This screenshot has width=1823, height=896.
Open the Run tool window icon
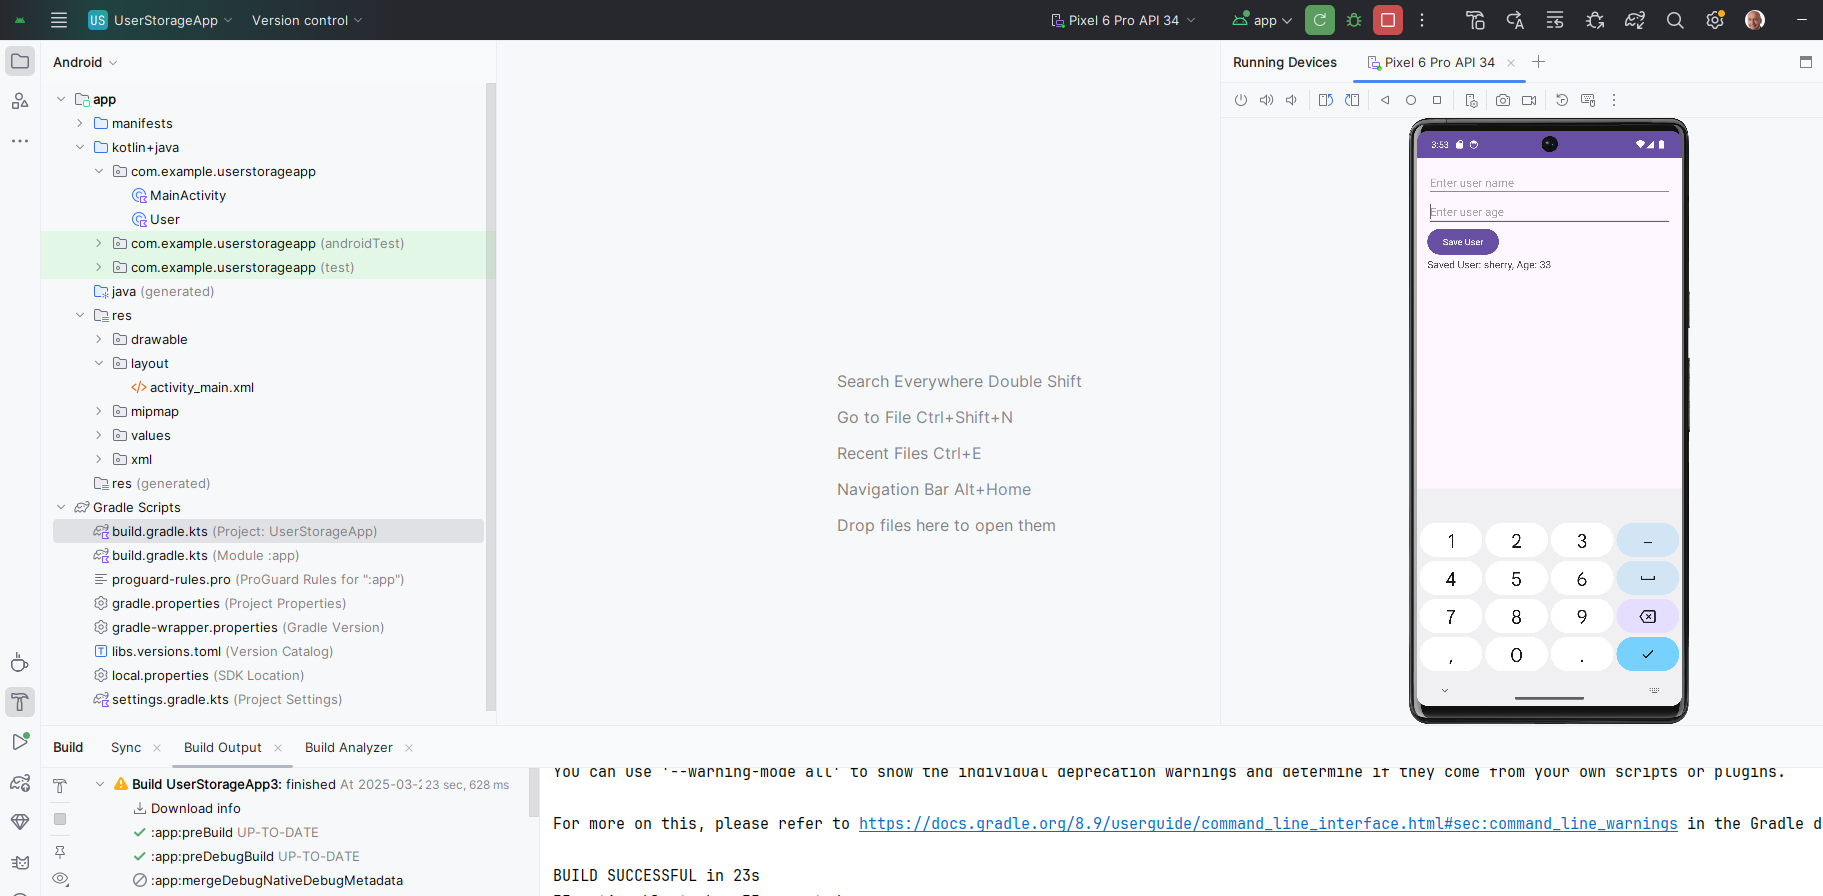pyautogui.click(x=20, y=742)
